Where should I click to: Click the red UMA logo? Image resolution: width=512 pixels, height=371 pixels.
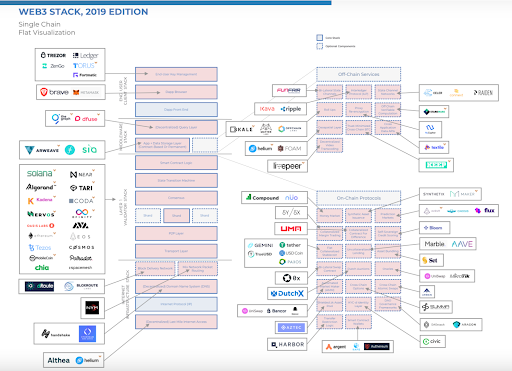pos(291,229)
